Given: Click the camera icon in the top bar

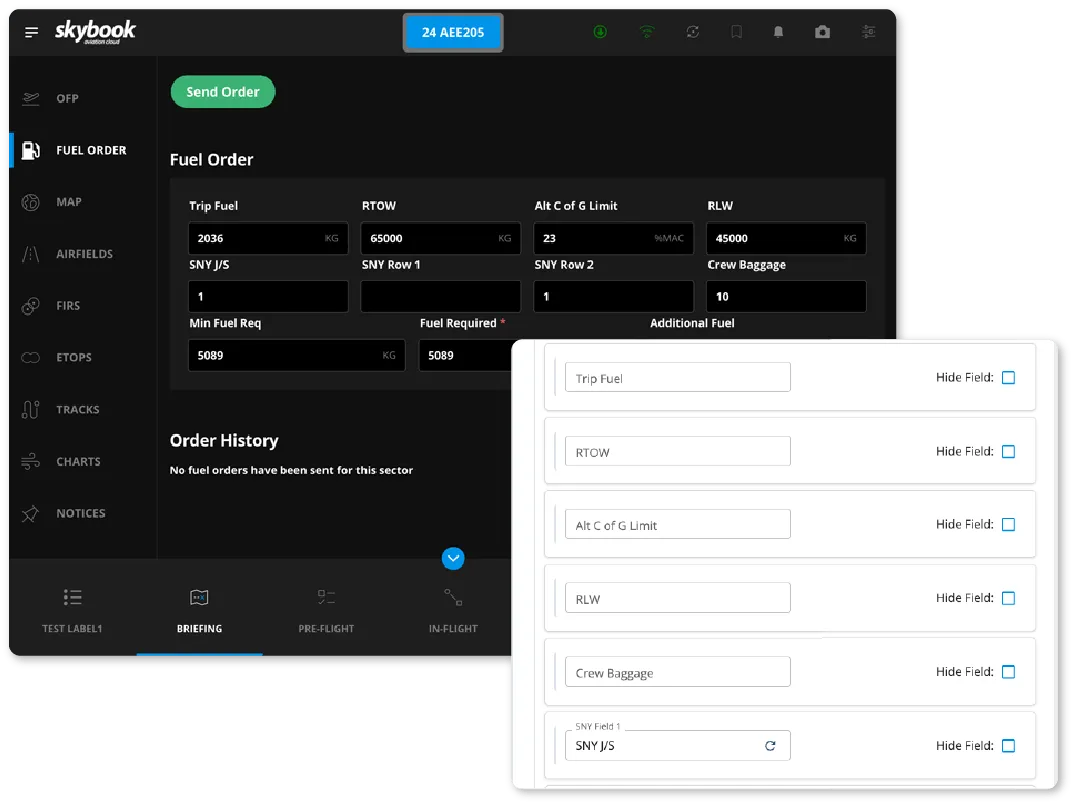Looking at the screenshot, I should pos(822,31).
